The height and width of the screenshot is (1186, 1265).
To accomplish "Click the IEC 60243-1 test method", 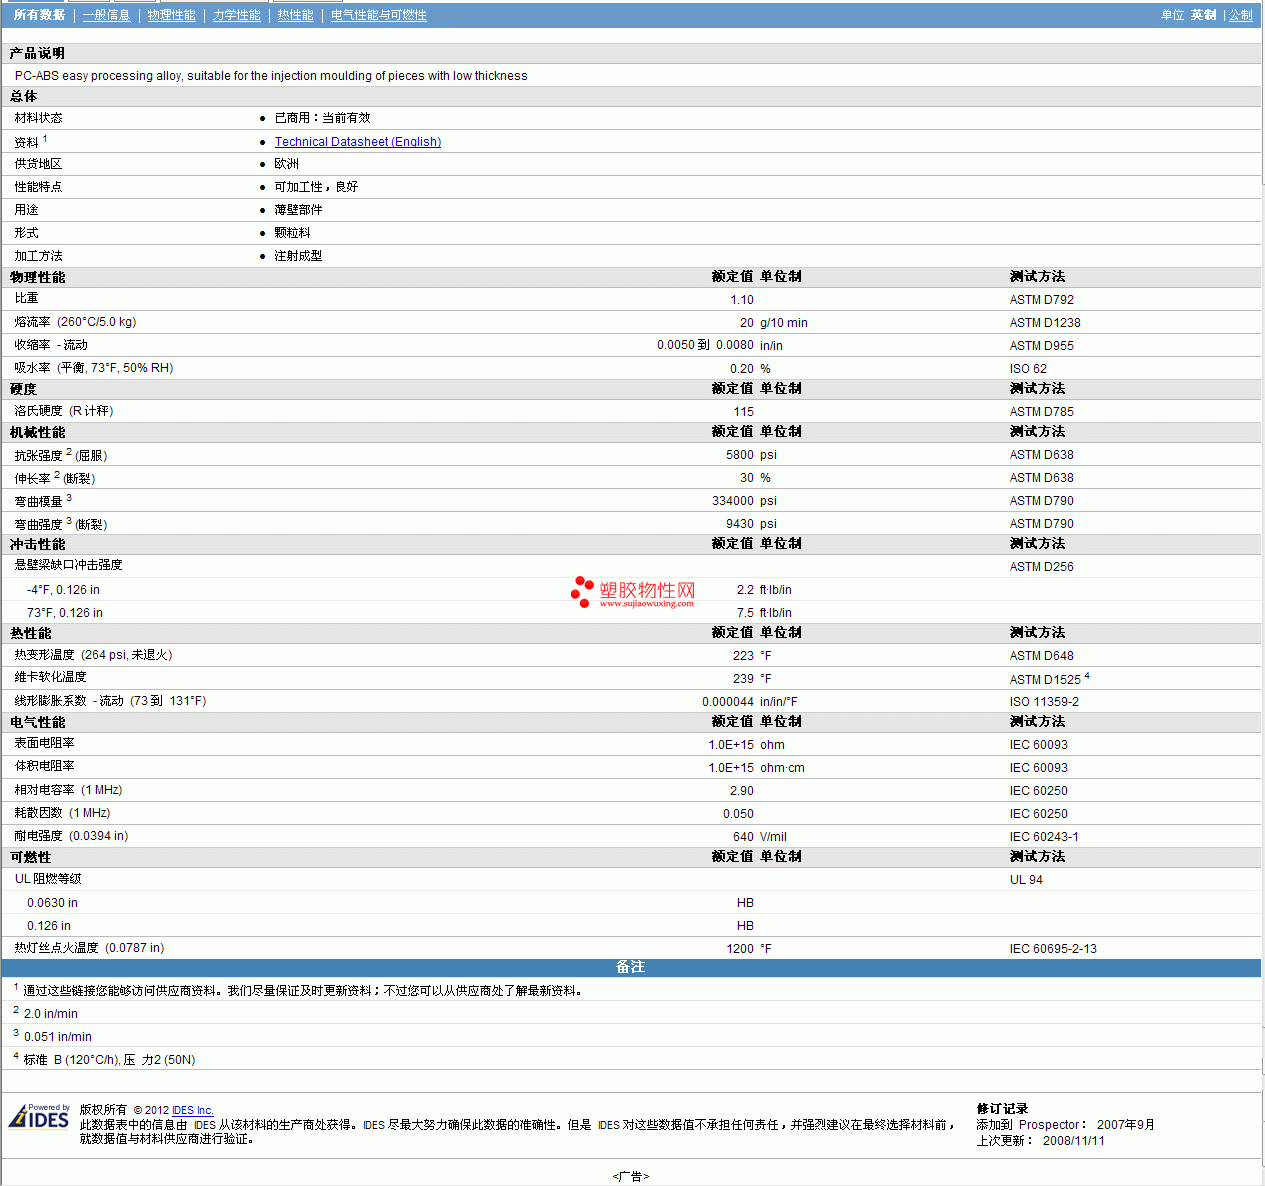I will pyautogui.click(x=1044, y=837).
